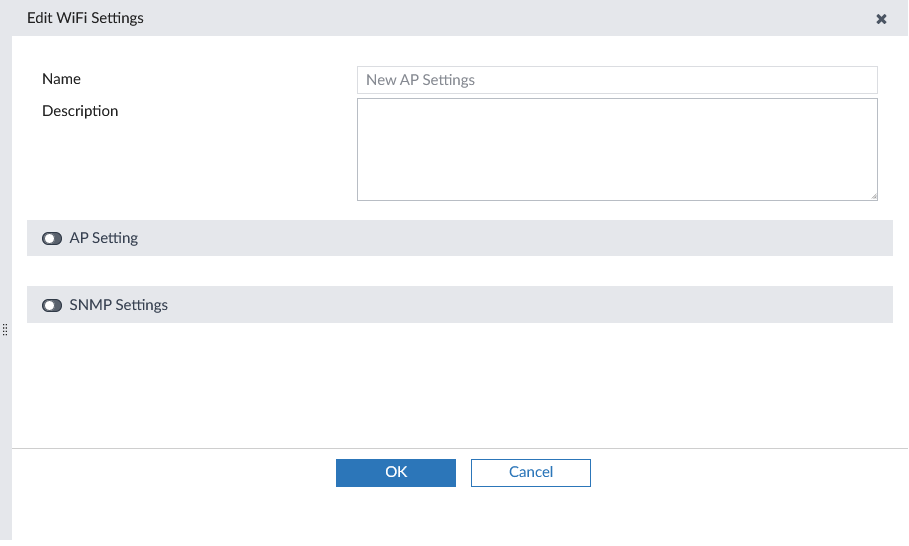Click the Edit WiFi Settings title text

(85, 18)
